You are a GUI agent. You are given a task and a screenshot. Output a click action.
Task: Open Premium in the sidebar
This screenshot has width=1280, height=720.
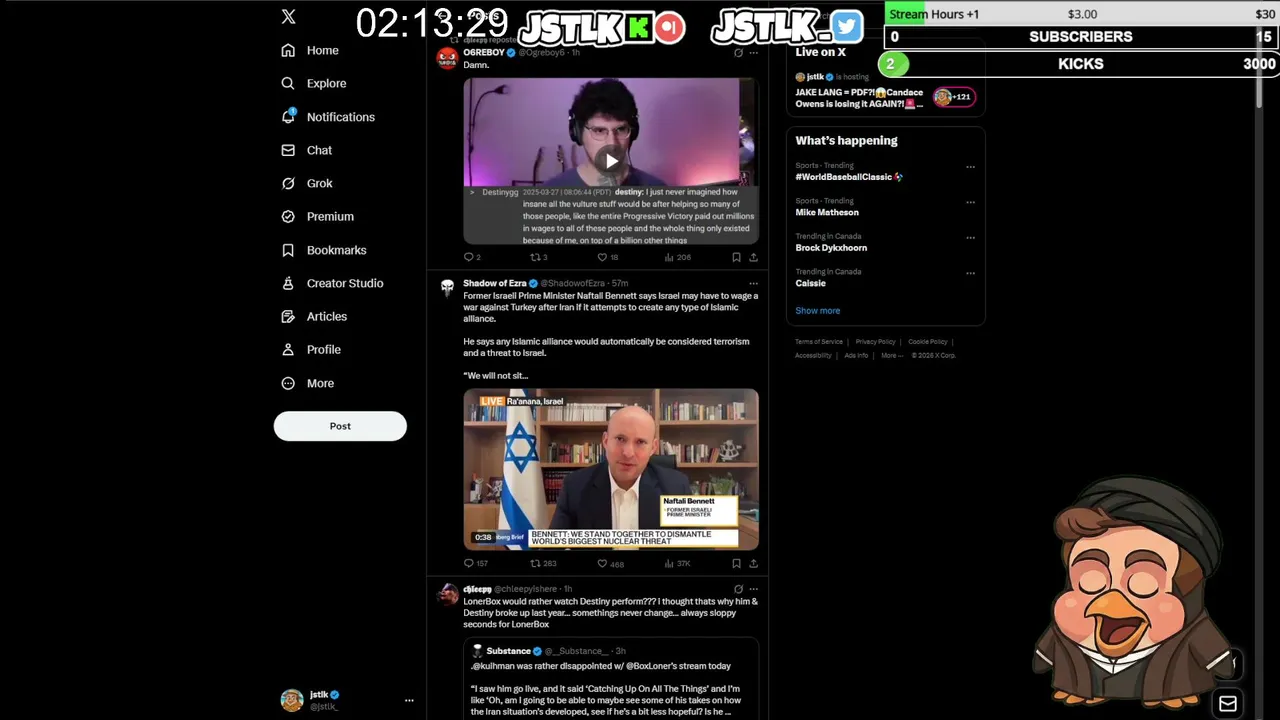(317, 216)
